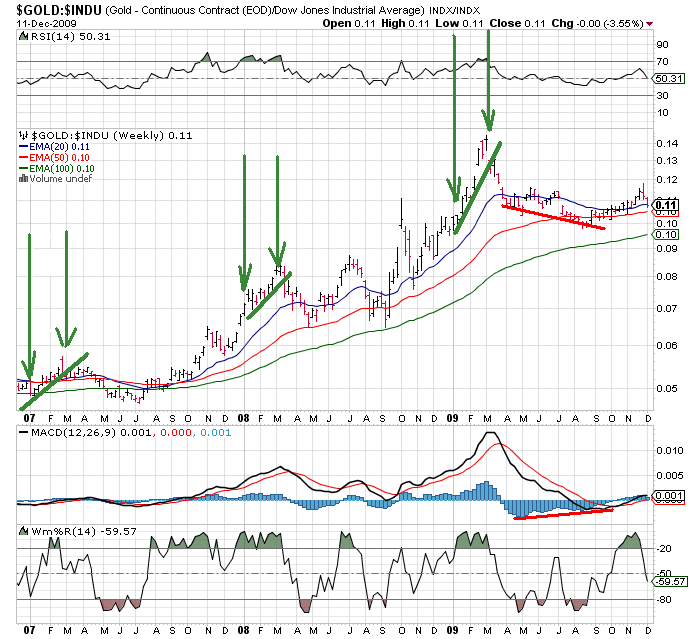
Task: Click the price axis label 0.14
Action: [x=667, y=143]
